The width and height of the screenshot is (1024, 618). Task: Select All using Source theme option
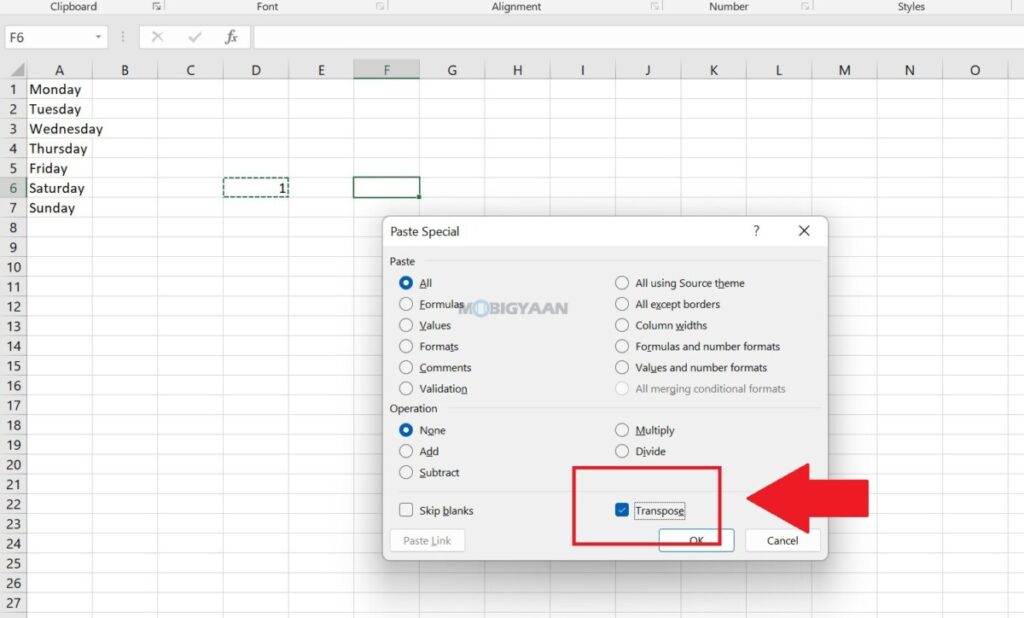[x=622, y=283]
